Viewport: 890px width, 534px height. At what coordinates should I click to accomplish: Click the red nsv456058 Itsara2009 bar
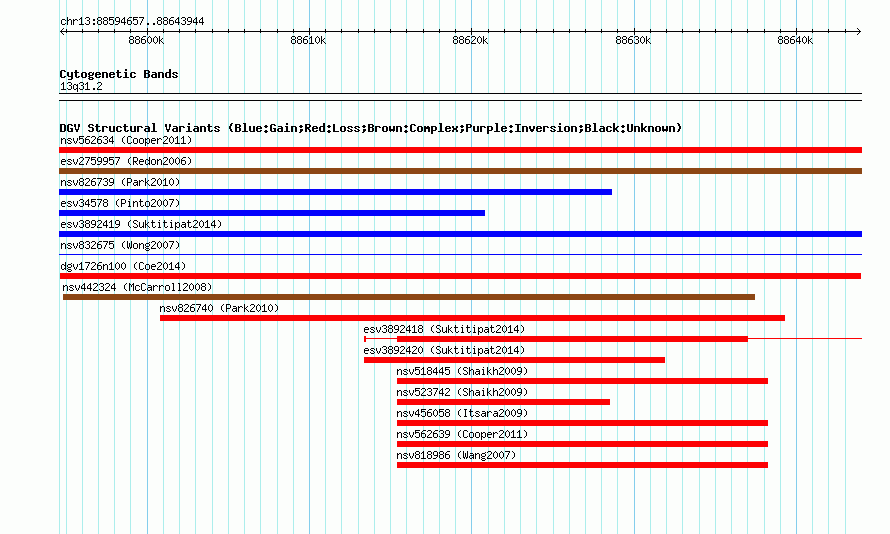pos(582,423)
